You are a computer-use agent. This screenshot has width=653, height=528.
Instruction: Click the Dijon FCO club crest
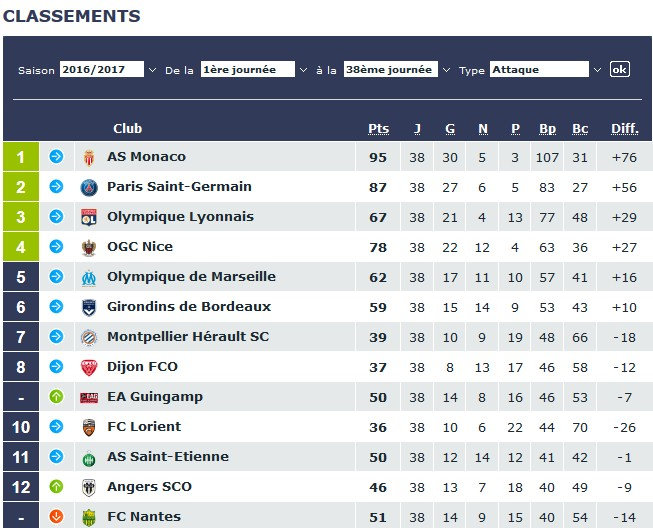click(x=89, y=367)
